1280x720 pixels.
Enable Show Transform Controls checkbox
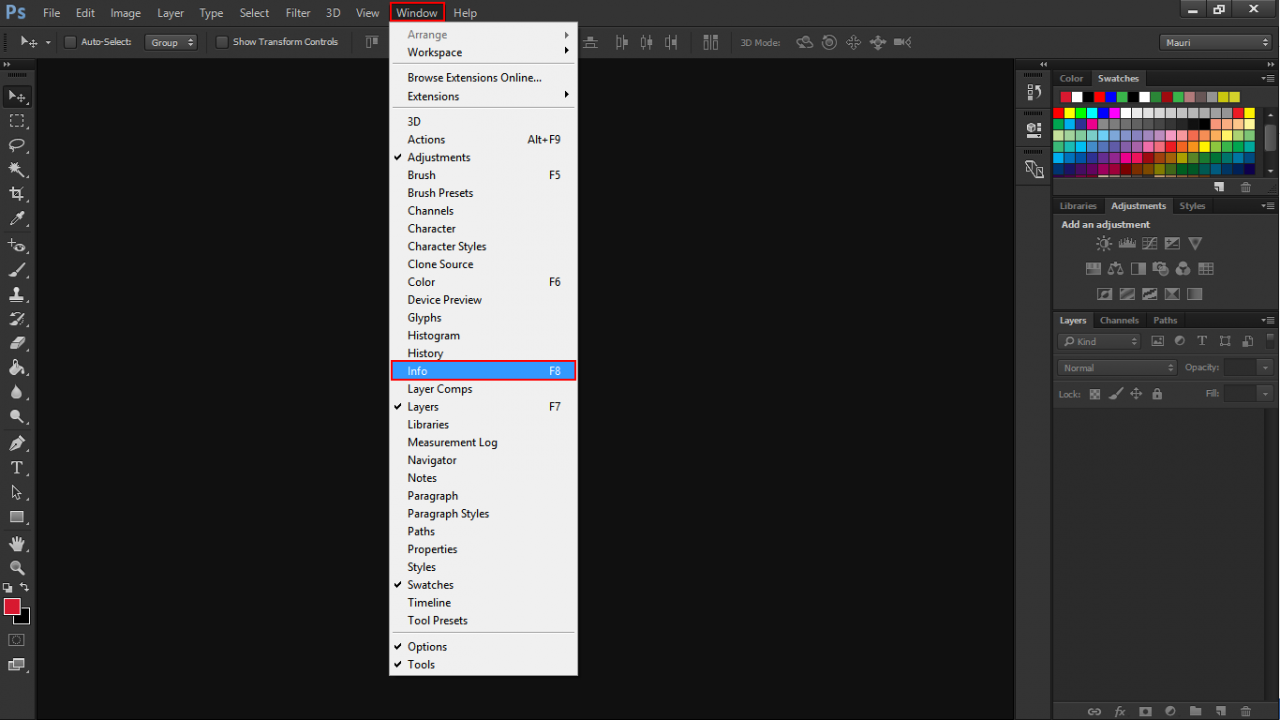(x=222, y=42)
